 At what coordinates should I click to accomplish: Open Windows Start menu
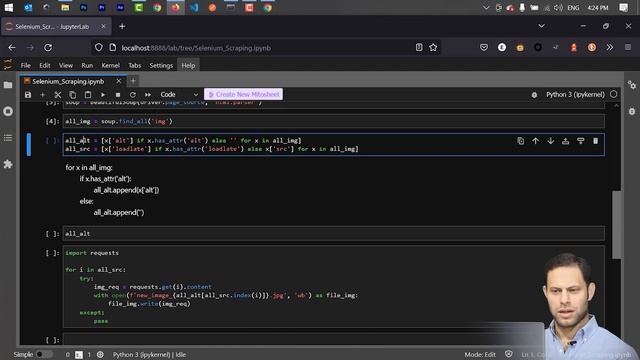pyautogui.click(x=9, y=7)
